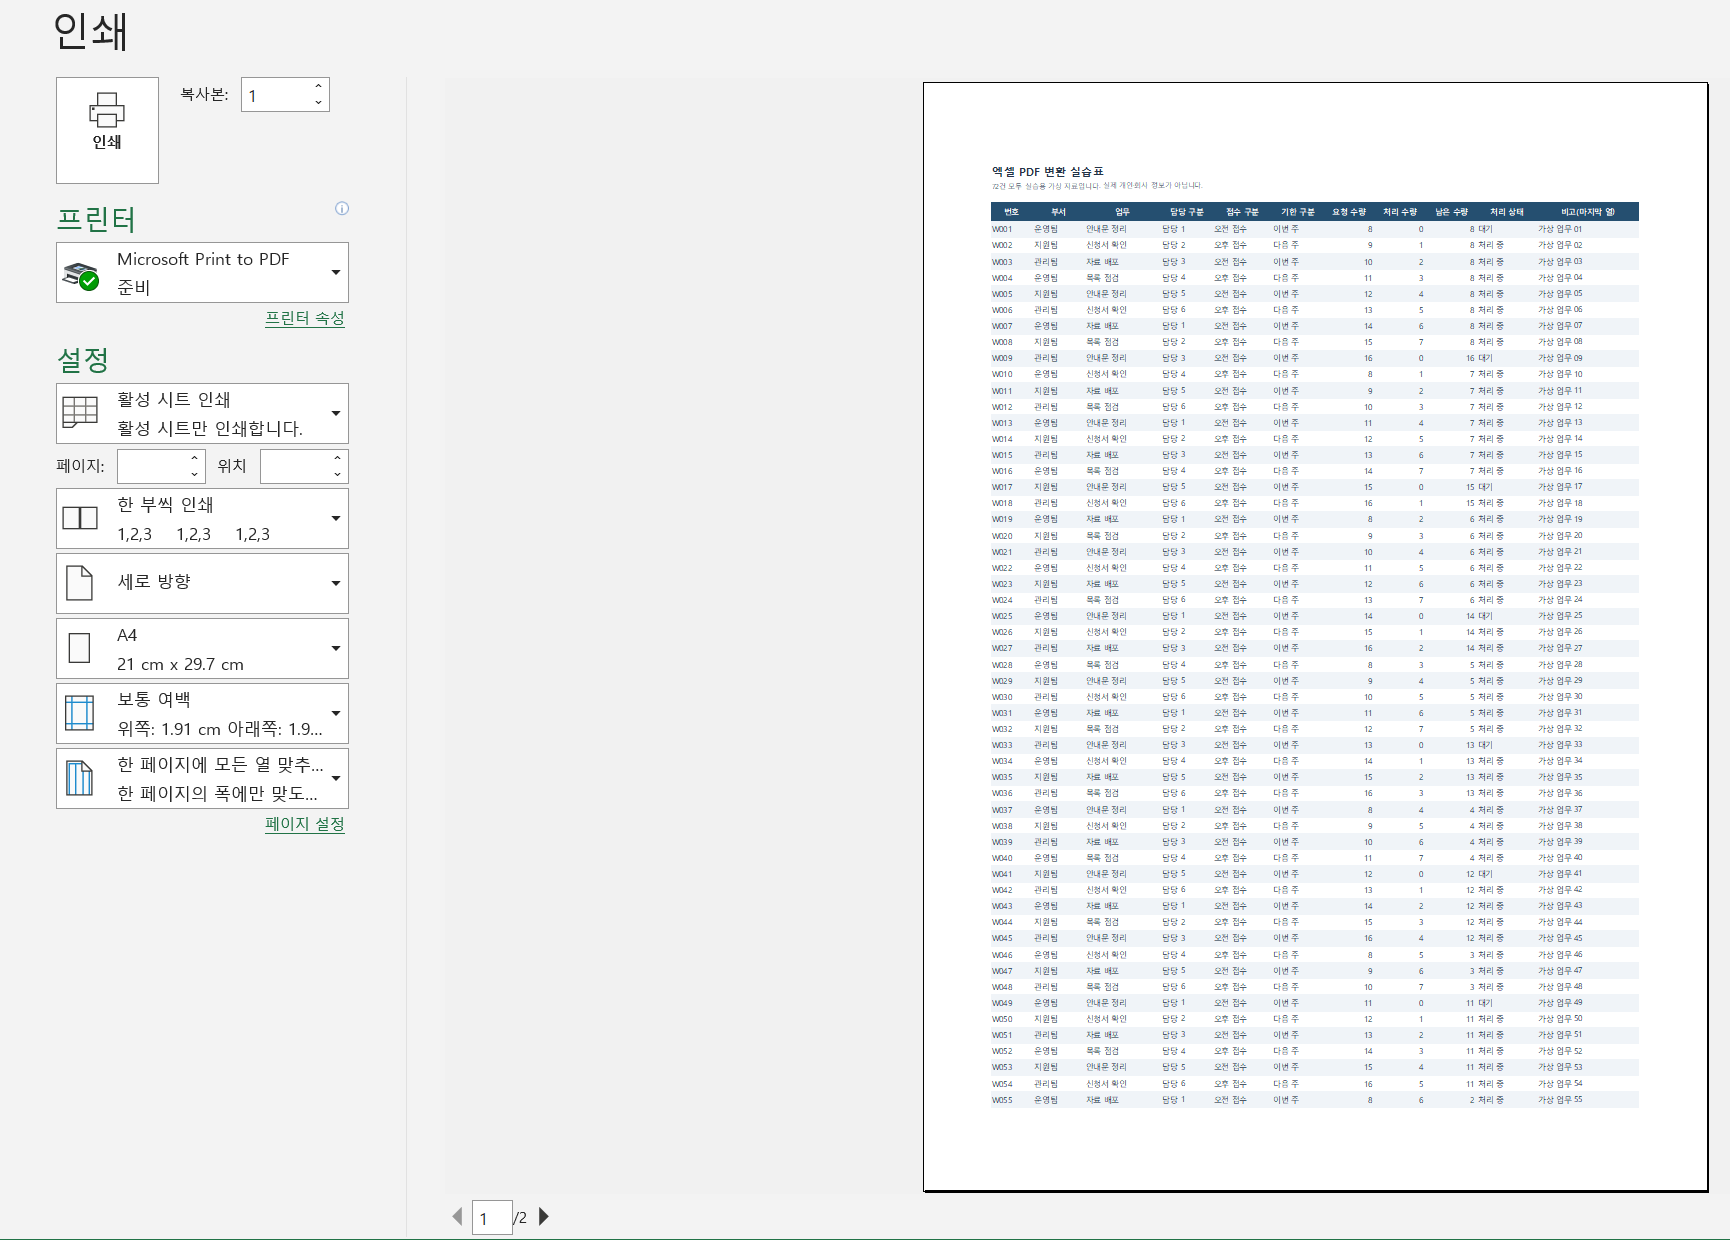Click the fit-columns scaling icon
Viewport: 1730px width, 1240px height.
[79, 778]
